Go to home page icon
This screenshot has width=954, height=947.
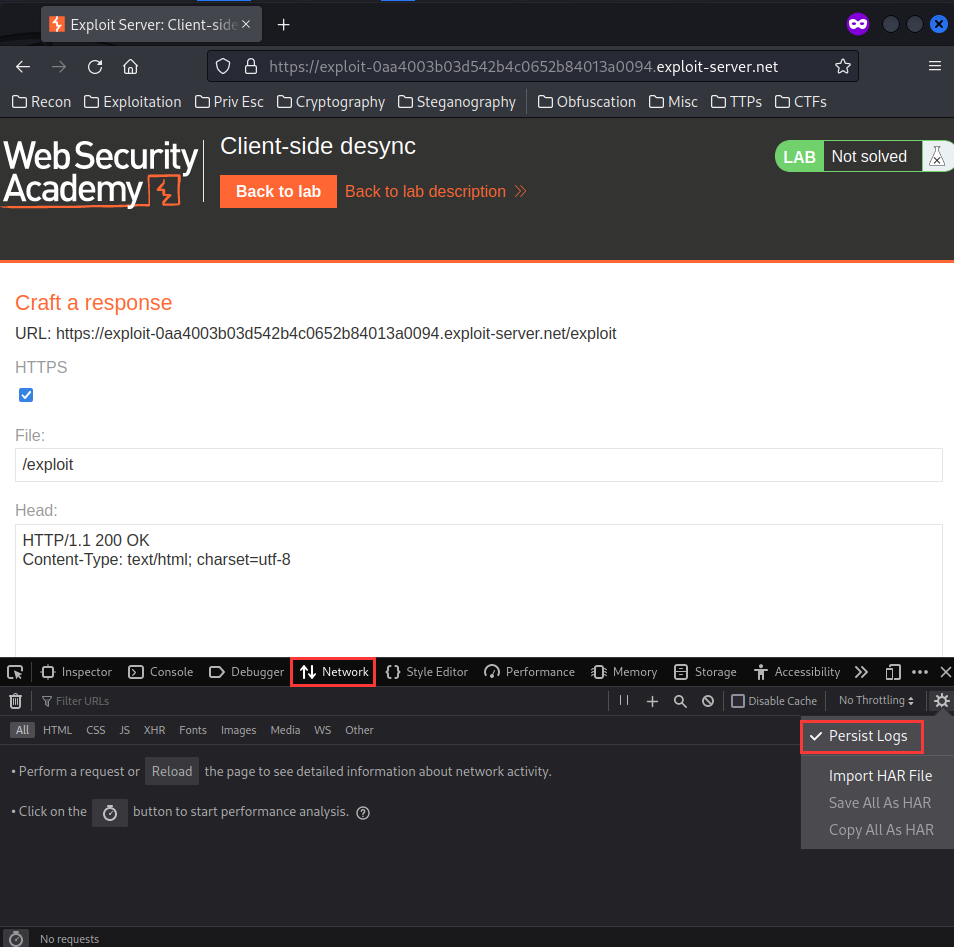pyautogui.click(x=130, y=66)
